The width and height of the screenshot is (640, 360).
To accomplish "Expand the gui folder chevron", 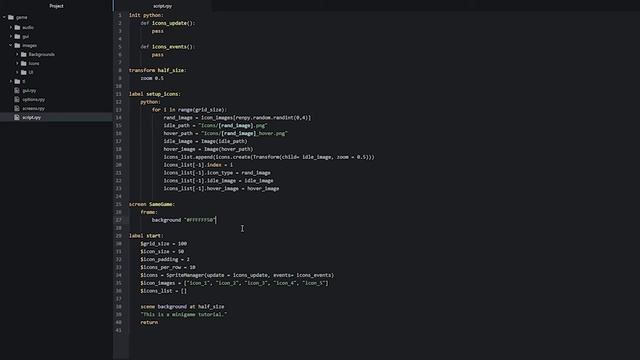I will (x=11, y=36).
